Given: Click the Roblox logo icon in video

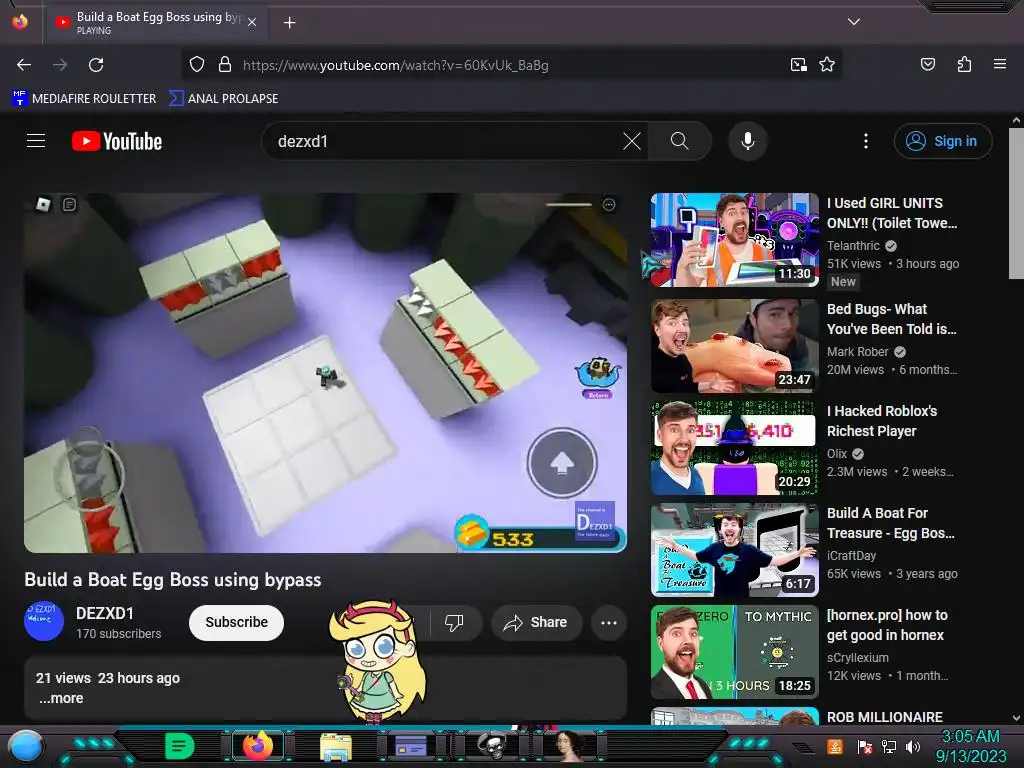Looking at the screenshot, I should pyautogui.click(x=43, y=204).
